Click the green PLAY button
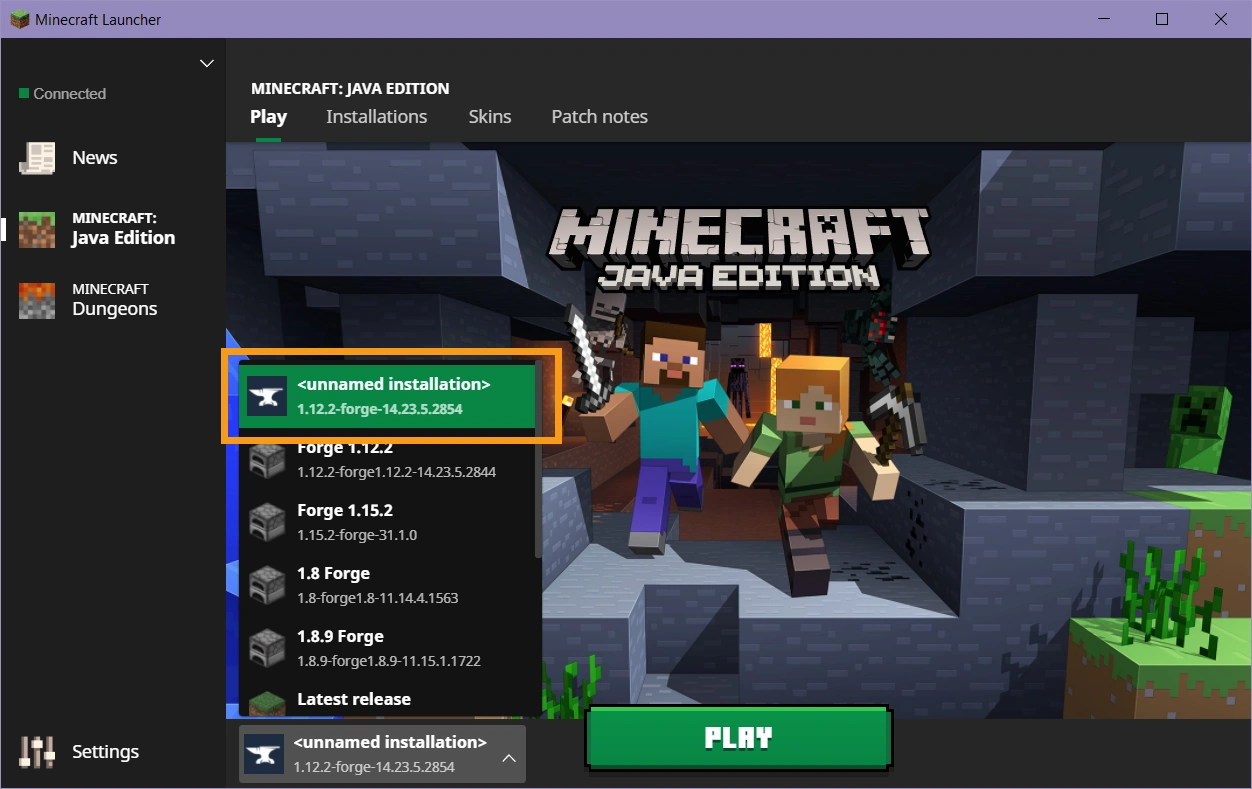 pyautogui.click(x=739, y=738)
